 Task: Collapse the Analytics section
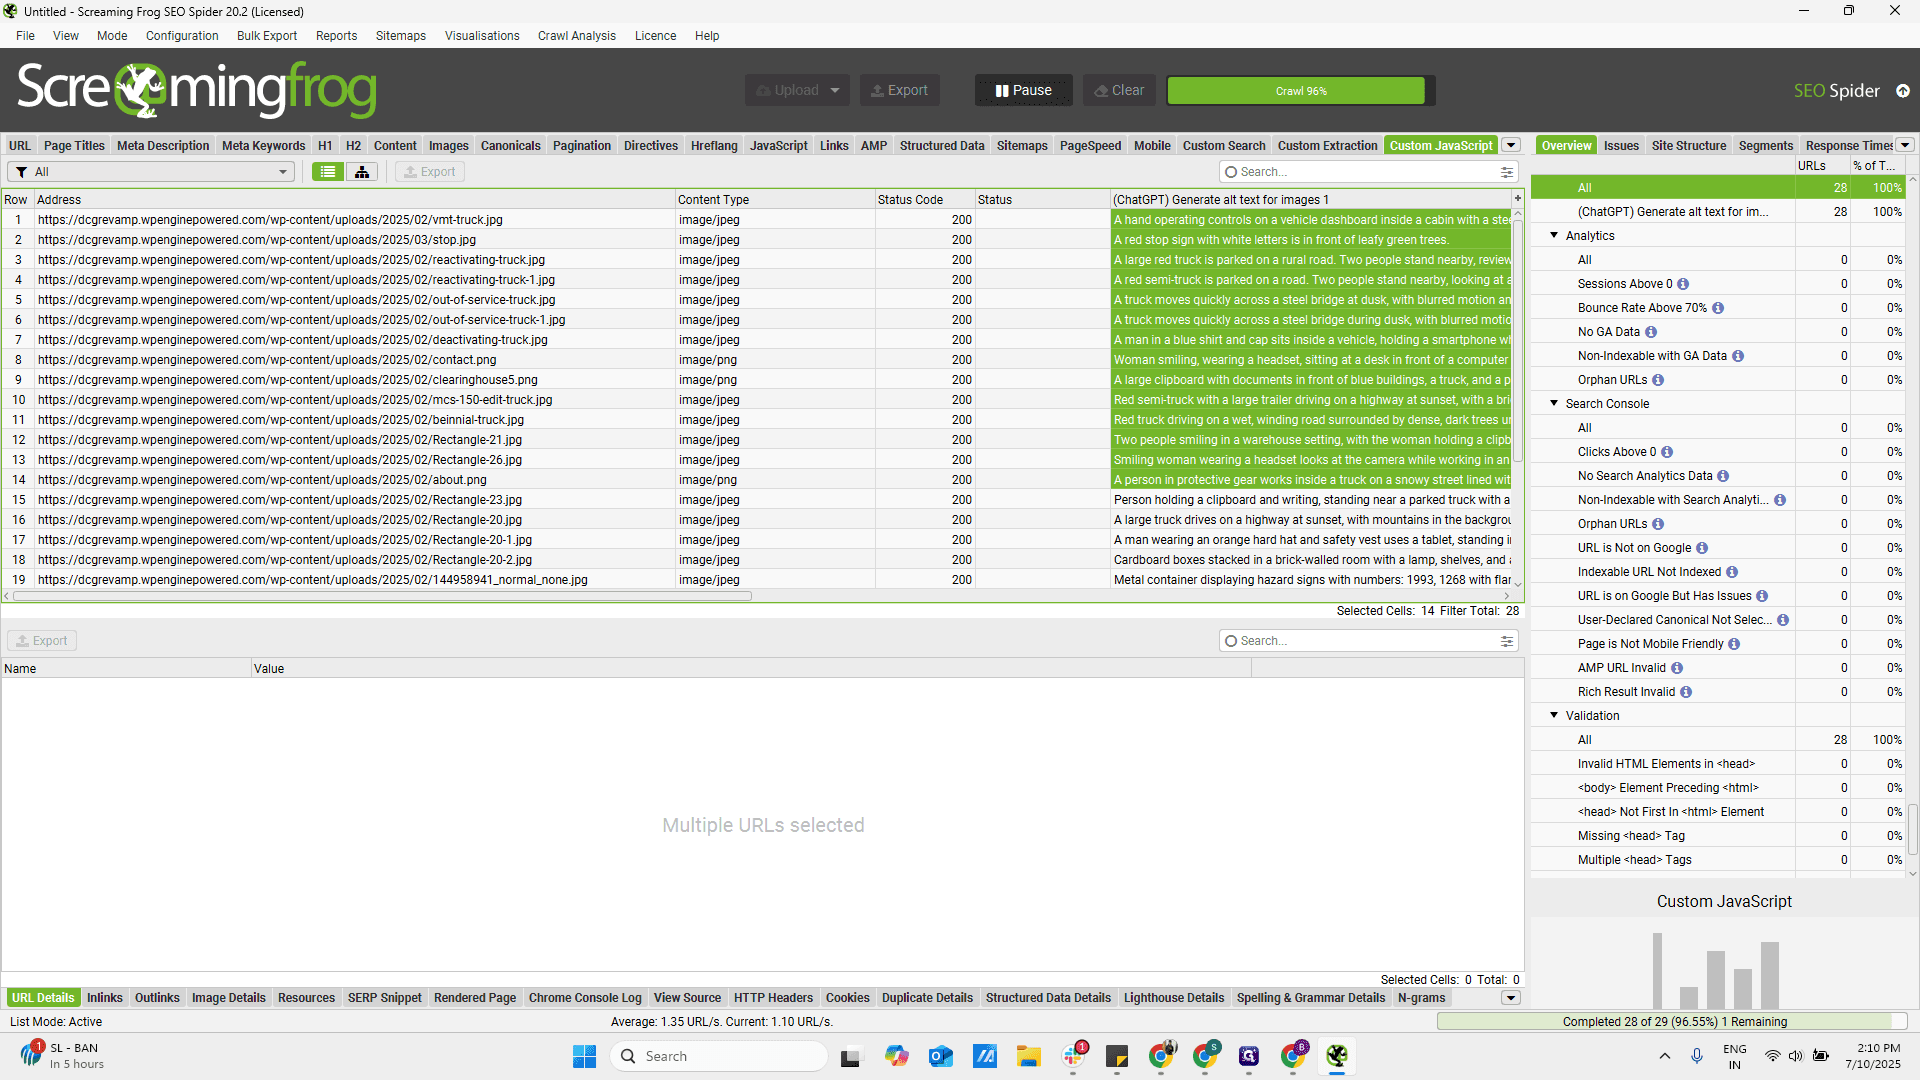click(x=1554, y=236)
